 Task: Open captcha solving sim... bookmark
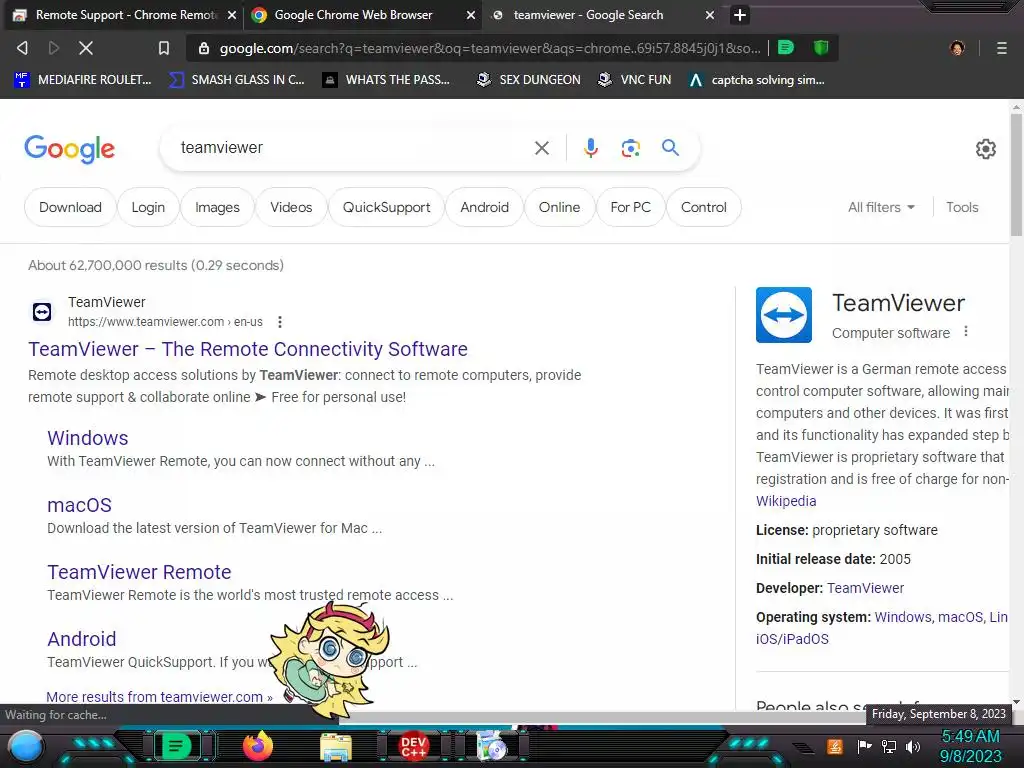[x=758, y=80]
